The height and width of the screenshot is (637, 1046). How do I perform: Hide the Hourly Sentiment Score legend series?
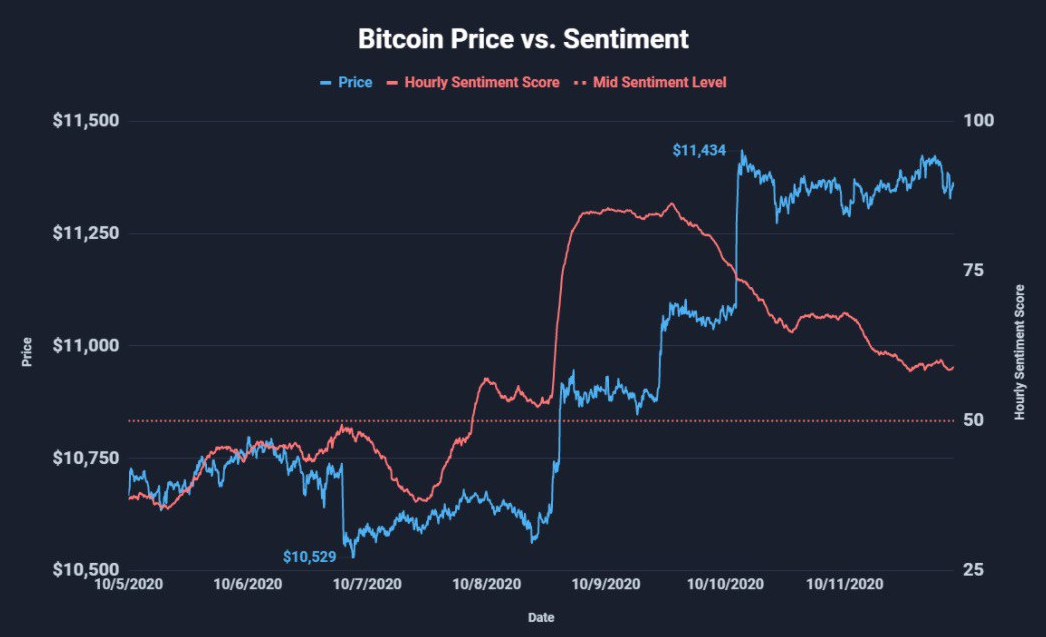pyautogui.click(x=482, y=82)
